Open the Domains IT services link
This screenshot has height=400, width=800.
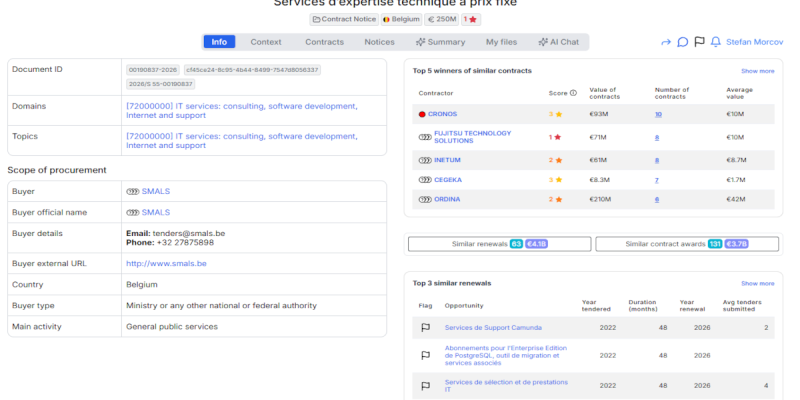(x=242, y=111)
